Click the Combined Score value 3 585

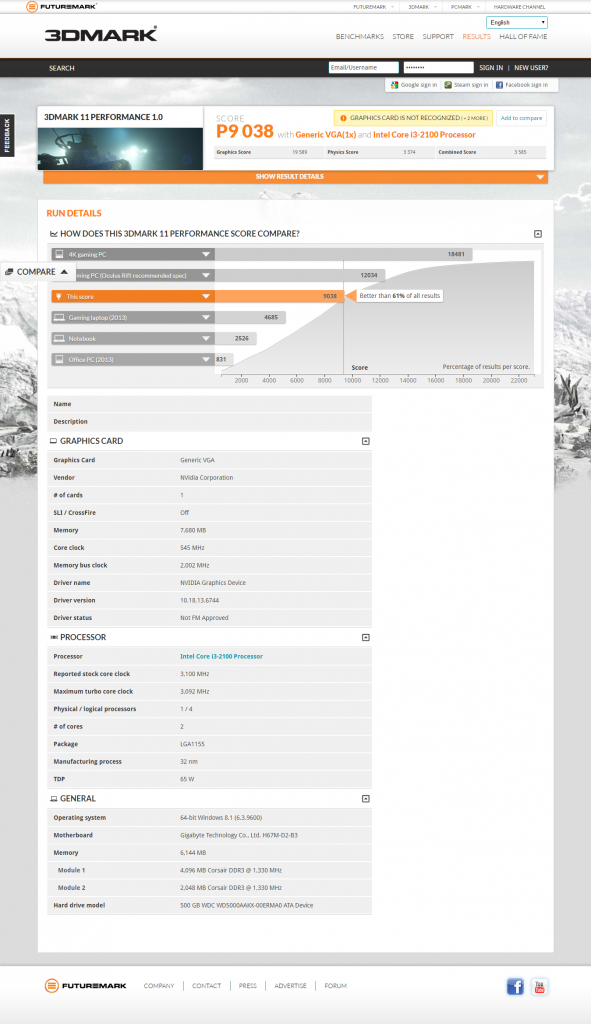520,152
